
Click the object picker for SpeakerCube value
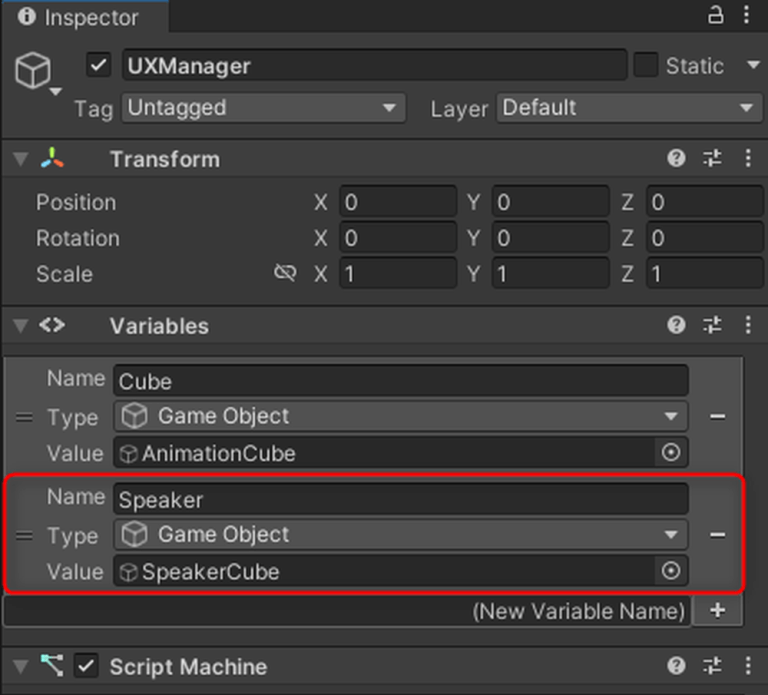tap(671, 571)
